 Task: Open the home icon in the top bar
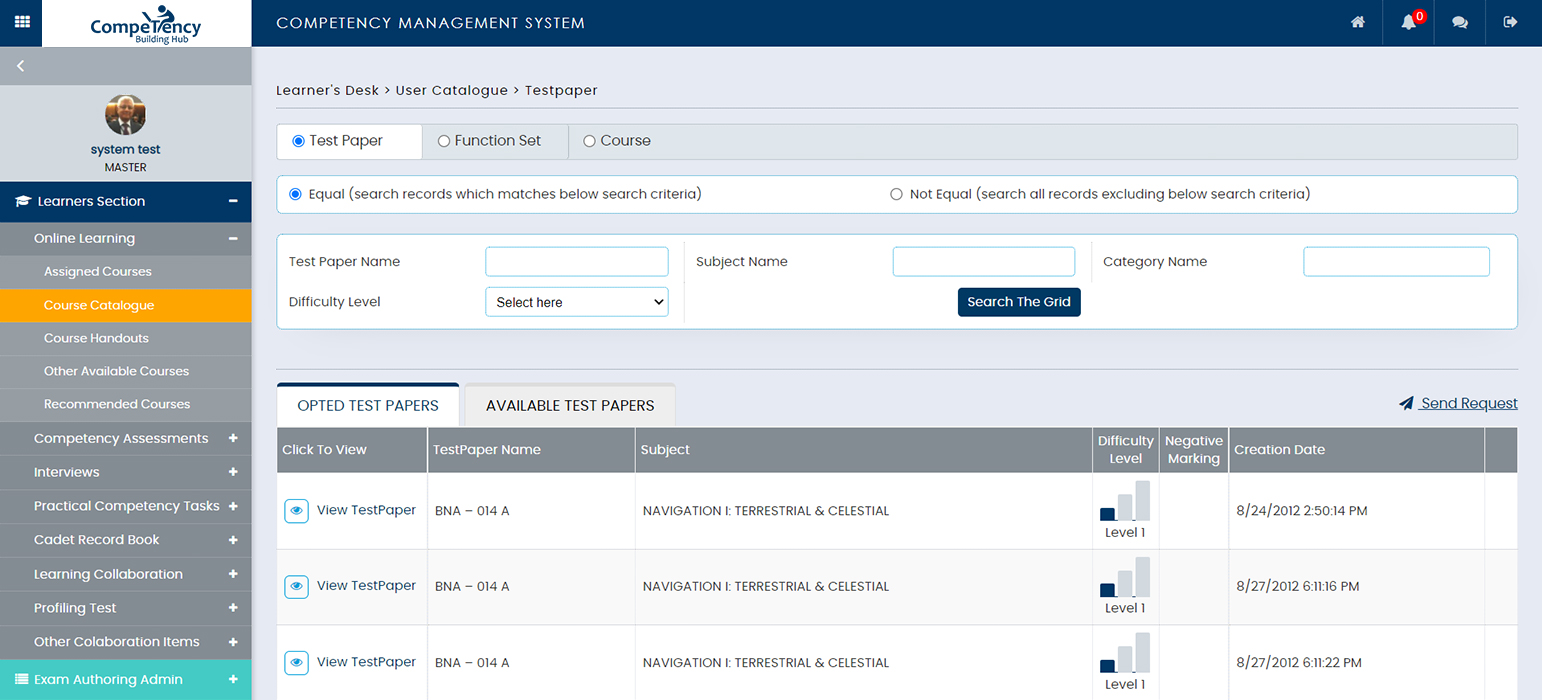pos(1357,20)
